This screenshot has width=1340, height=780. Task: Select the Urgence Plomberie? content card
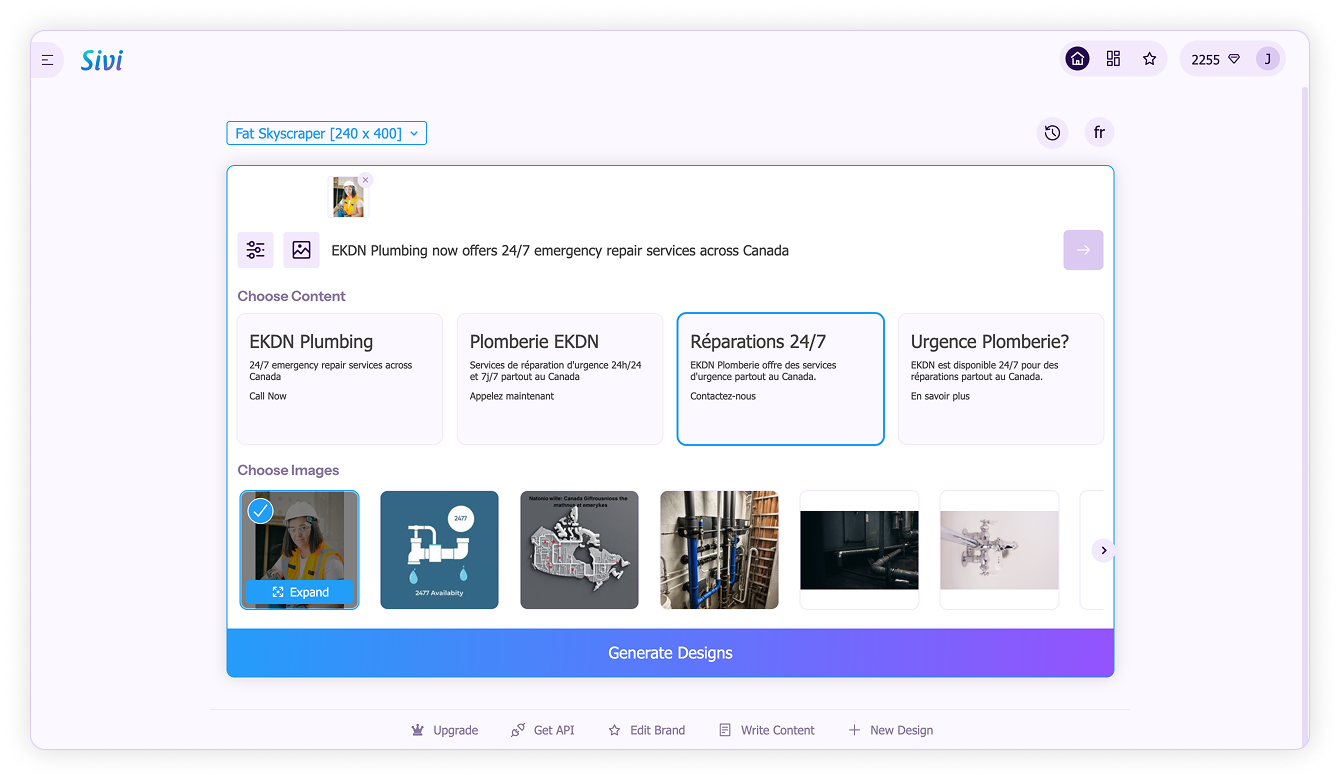(x=1001, y=379)
